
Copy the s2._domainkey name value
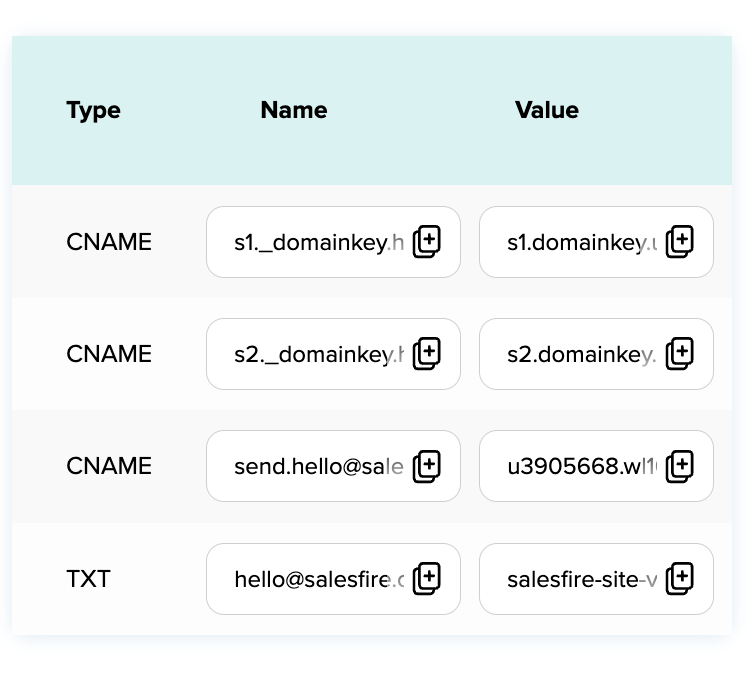(427, 354)
